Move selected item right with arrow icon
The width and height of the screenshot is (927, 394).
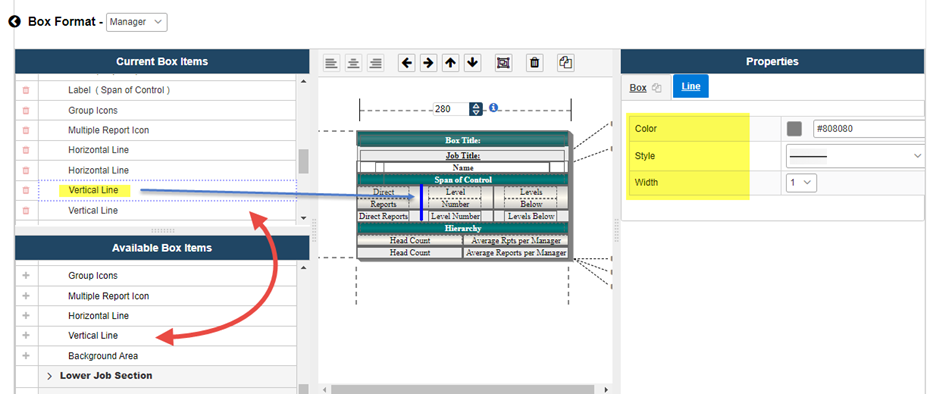[428, 63]
